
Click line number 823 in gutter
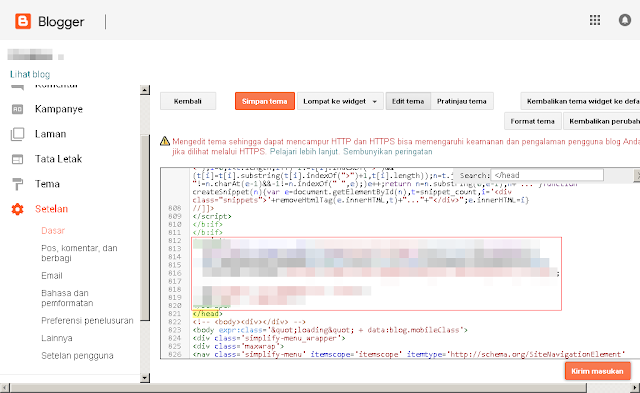pos(174,330)
